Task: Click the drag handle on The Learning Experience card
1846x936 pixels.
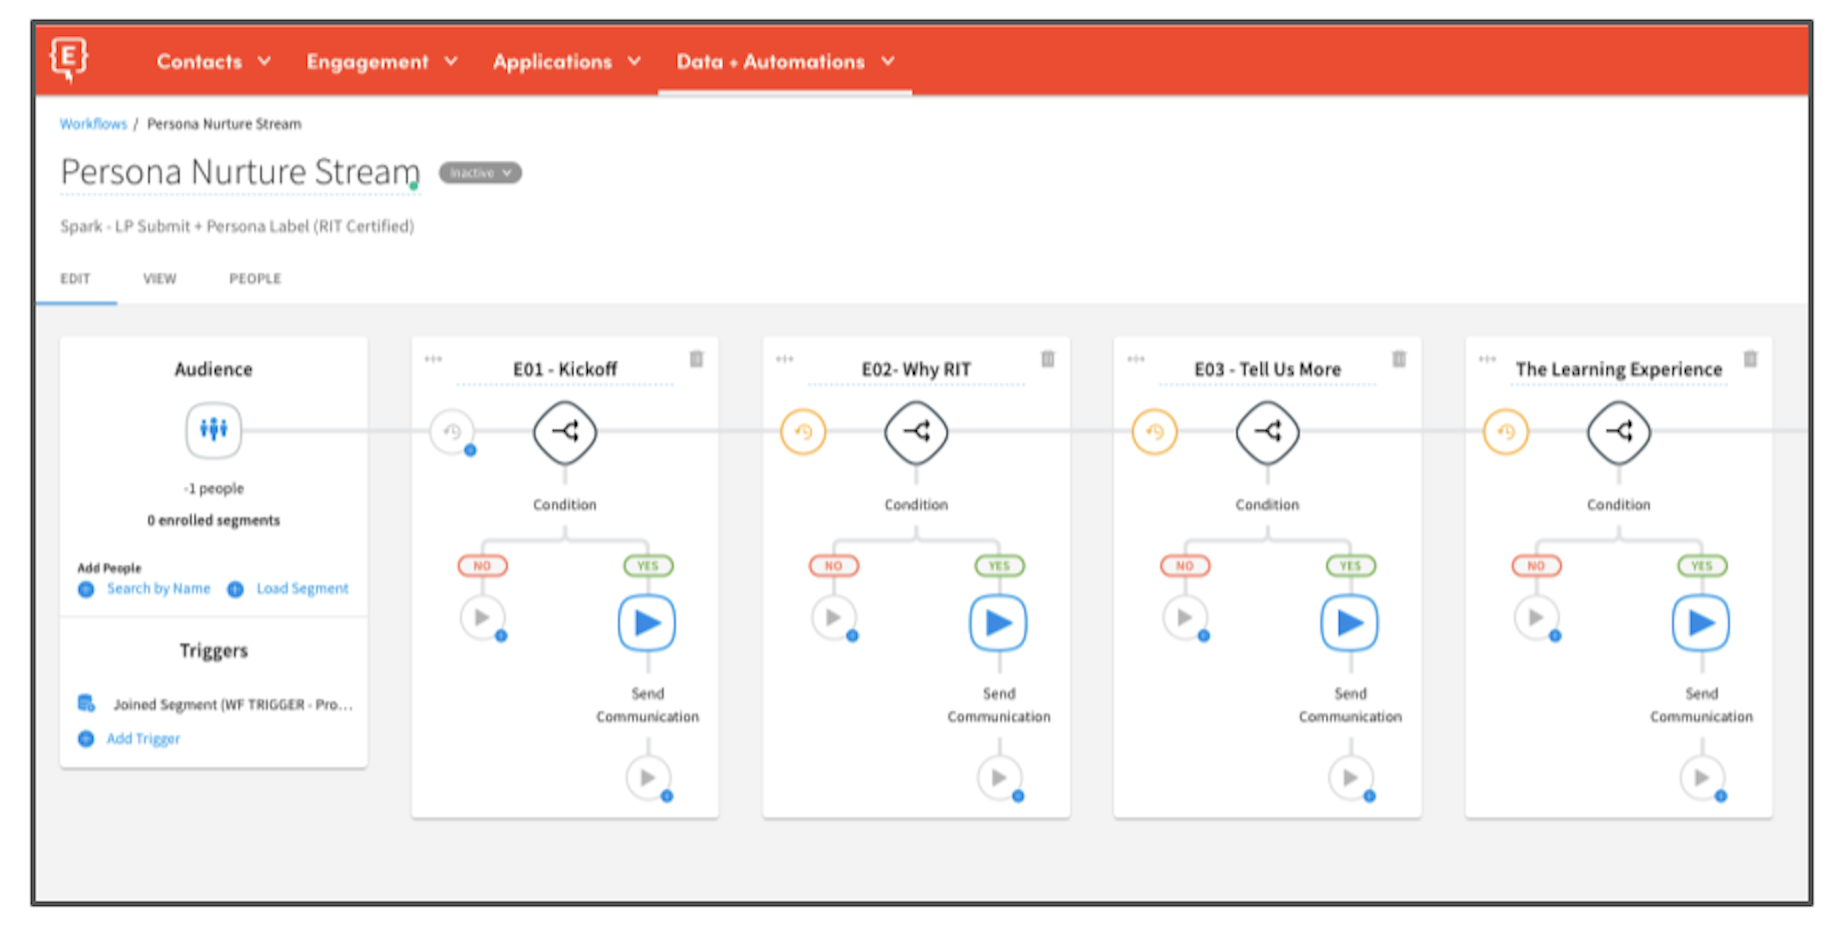Action: pyautogui.click(x=1486, y=359)
